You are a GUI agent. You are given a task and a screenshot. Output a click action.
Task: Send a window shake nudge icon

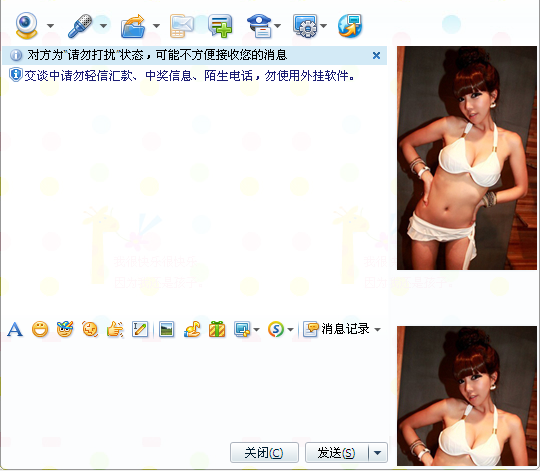point(90,329)
